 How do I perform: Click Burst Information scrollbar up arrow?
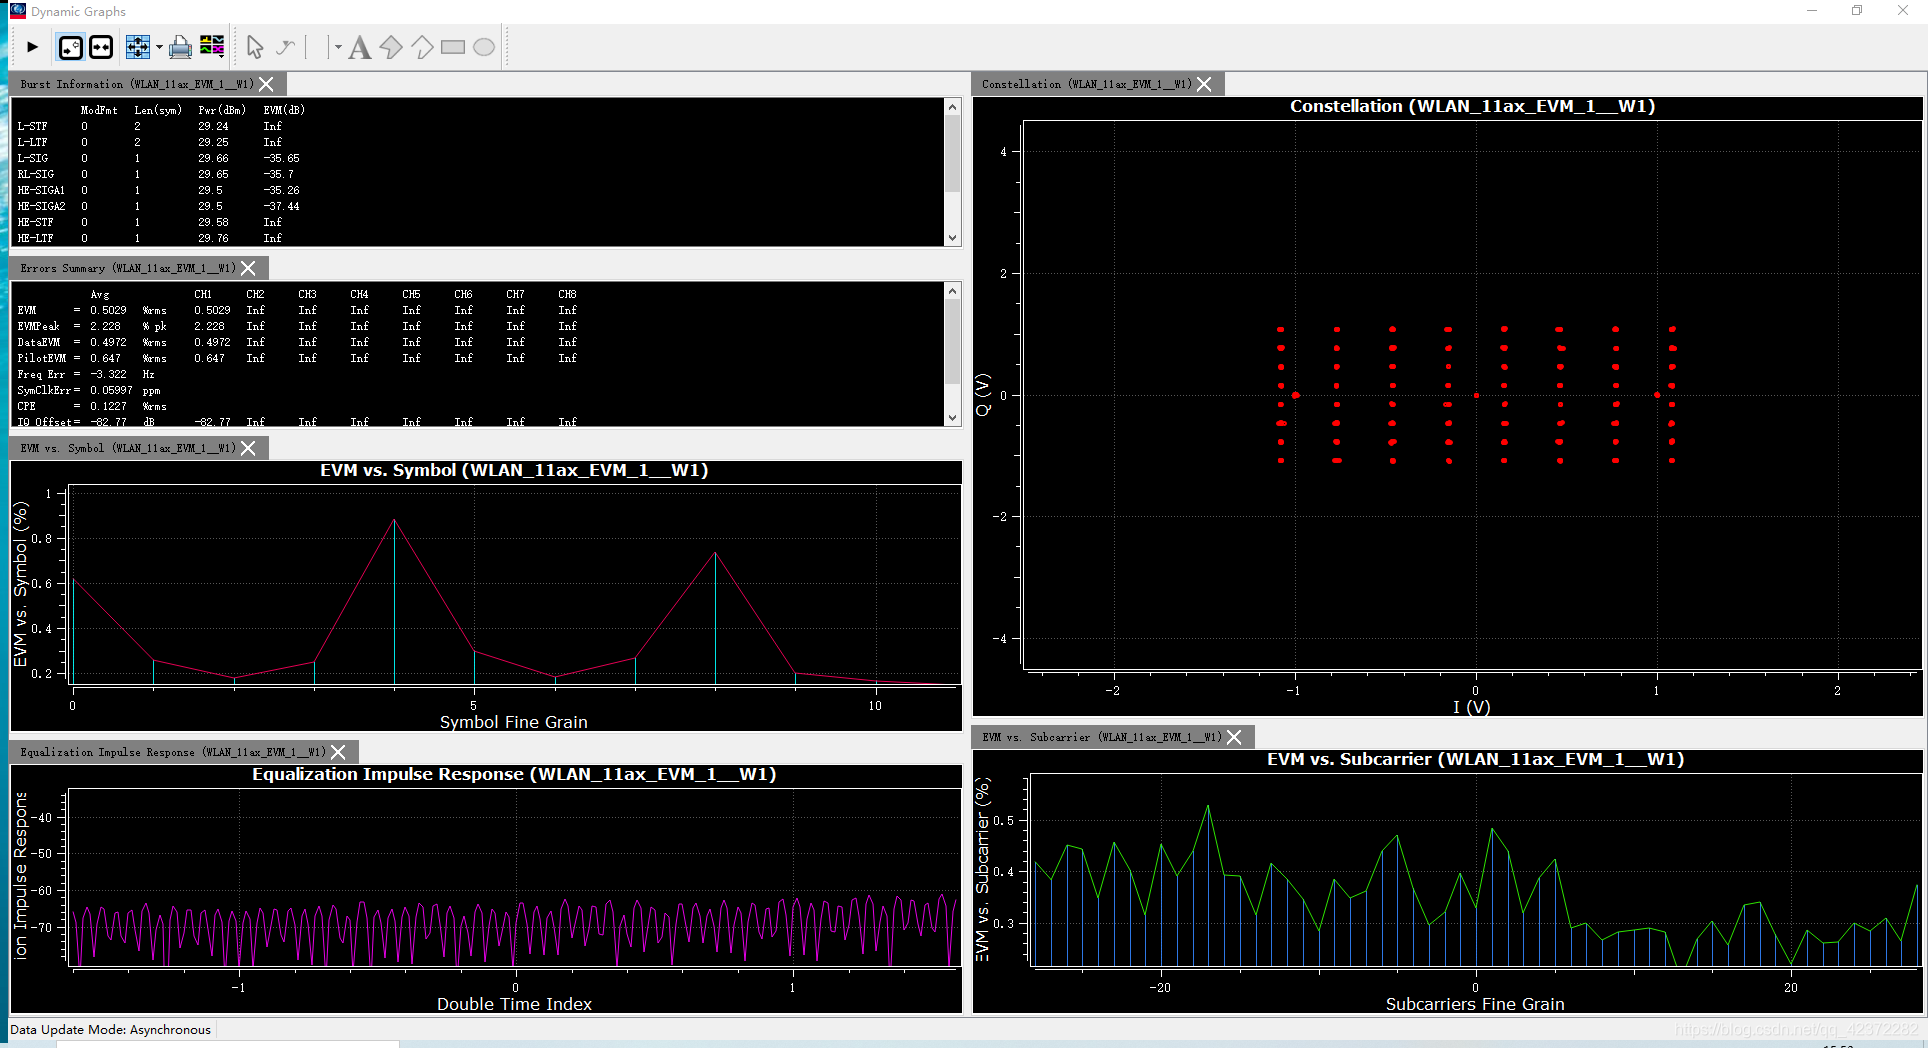click(x=952, y=107)
